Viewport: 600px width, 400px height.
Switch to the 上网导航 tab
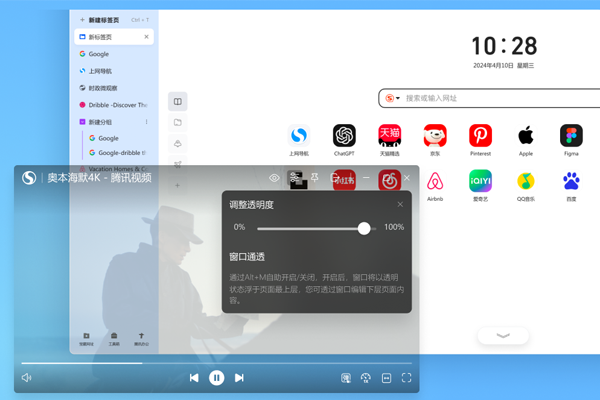click(x=100, y=71)
